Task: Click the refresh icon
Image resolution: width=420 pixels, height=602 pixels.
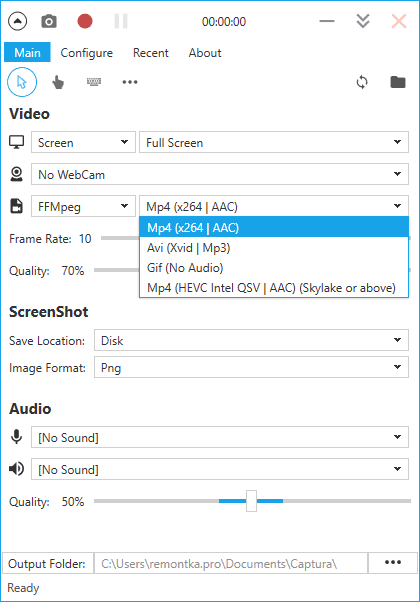Action: point(362,82)
